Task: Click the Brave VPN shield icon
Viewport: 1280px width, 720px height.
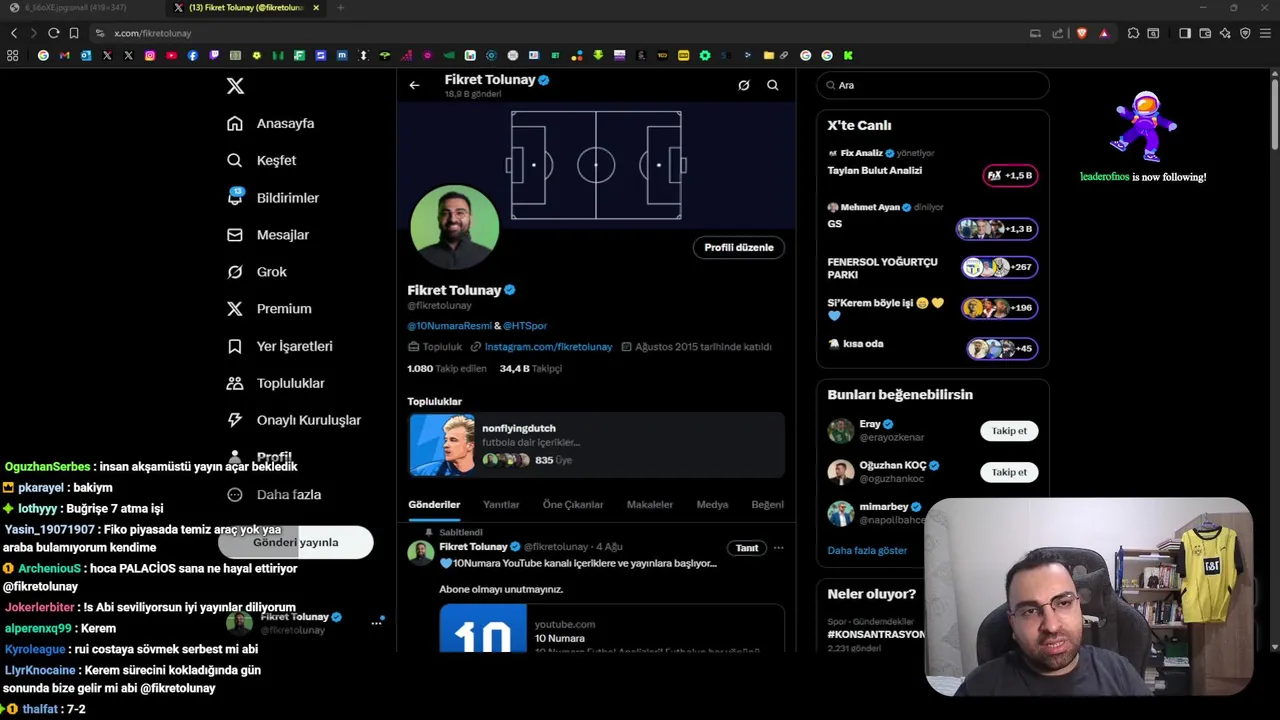Action: pos(1245,33)
